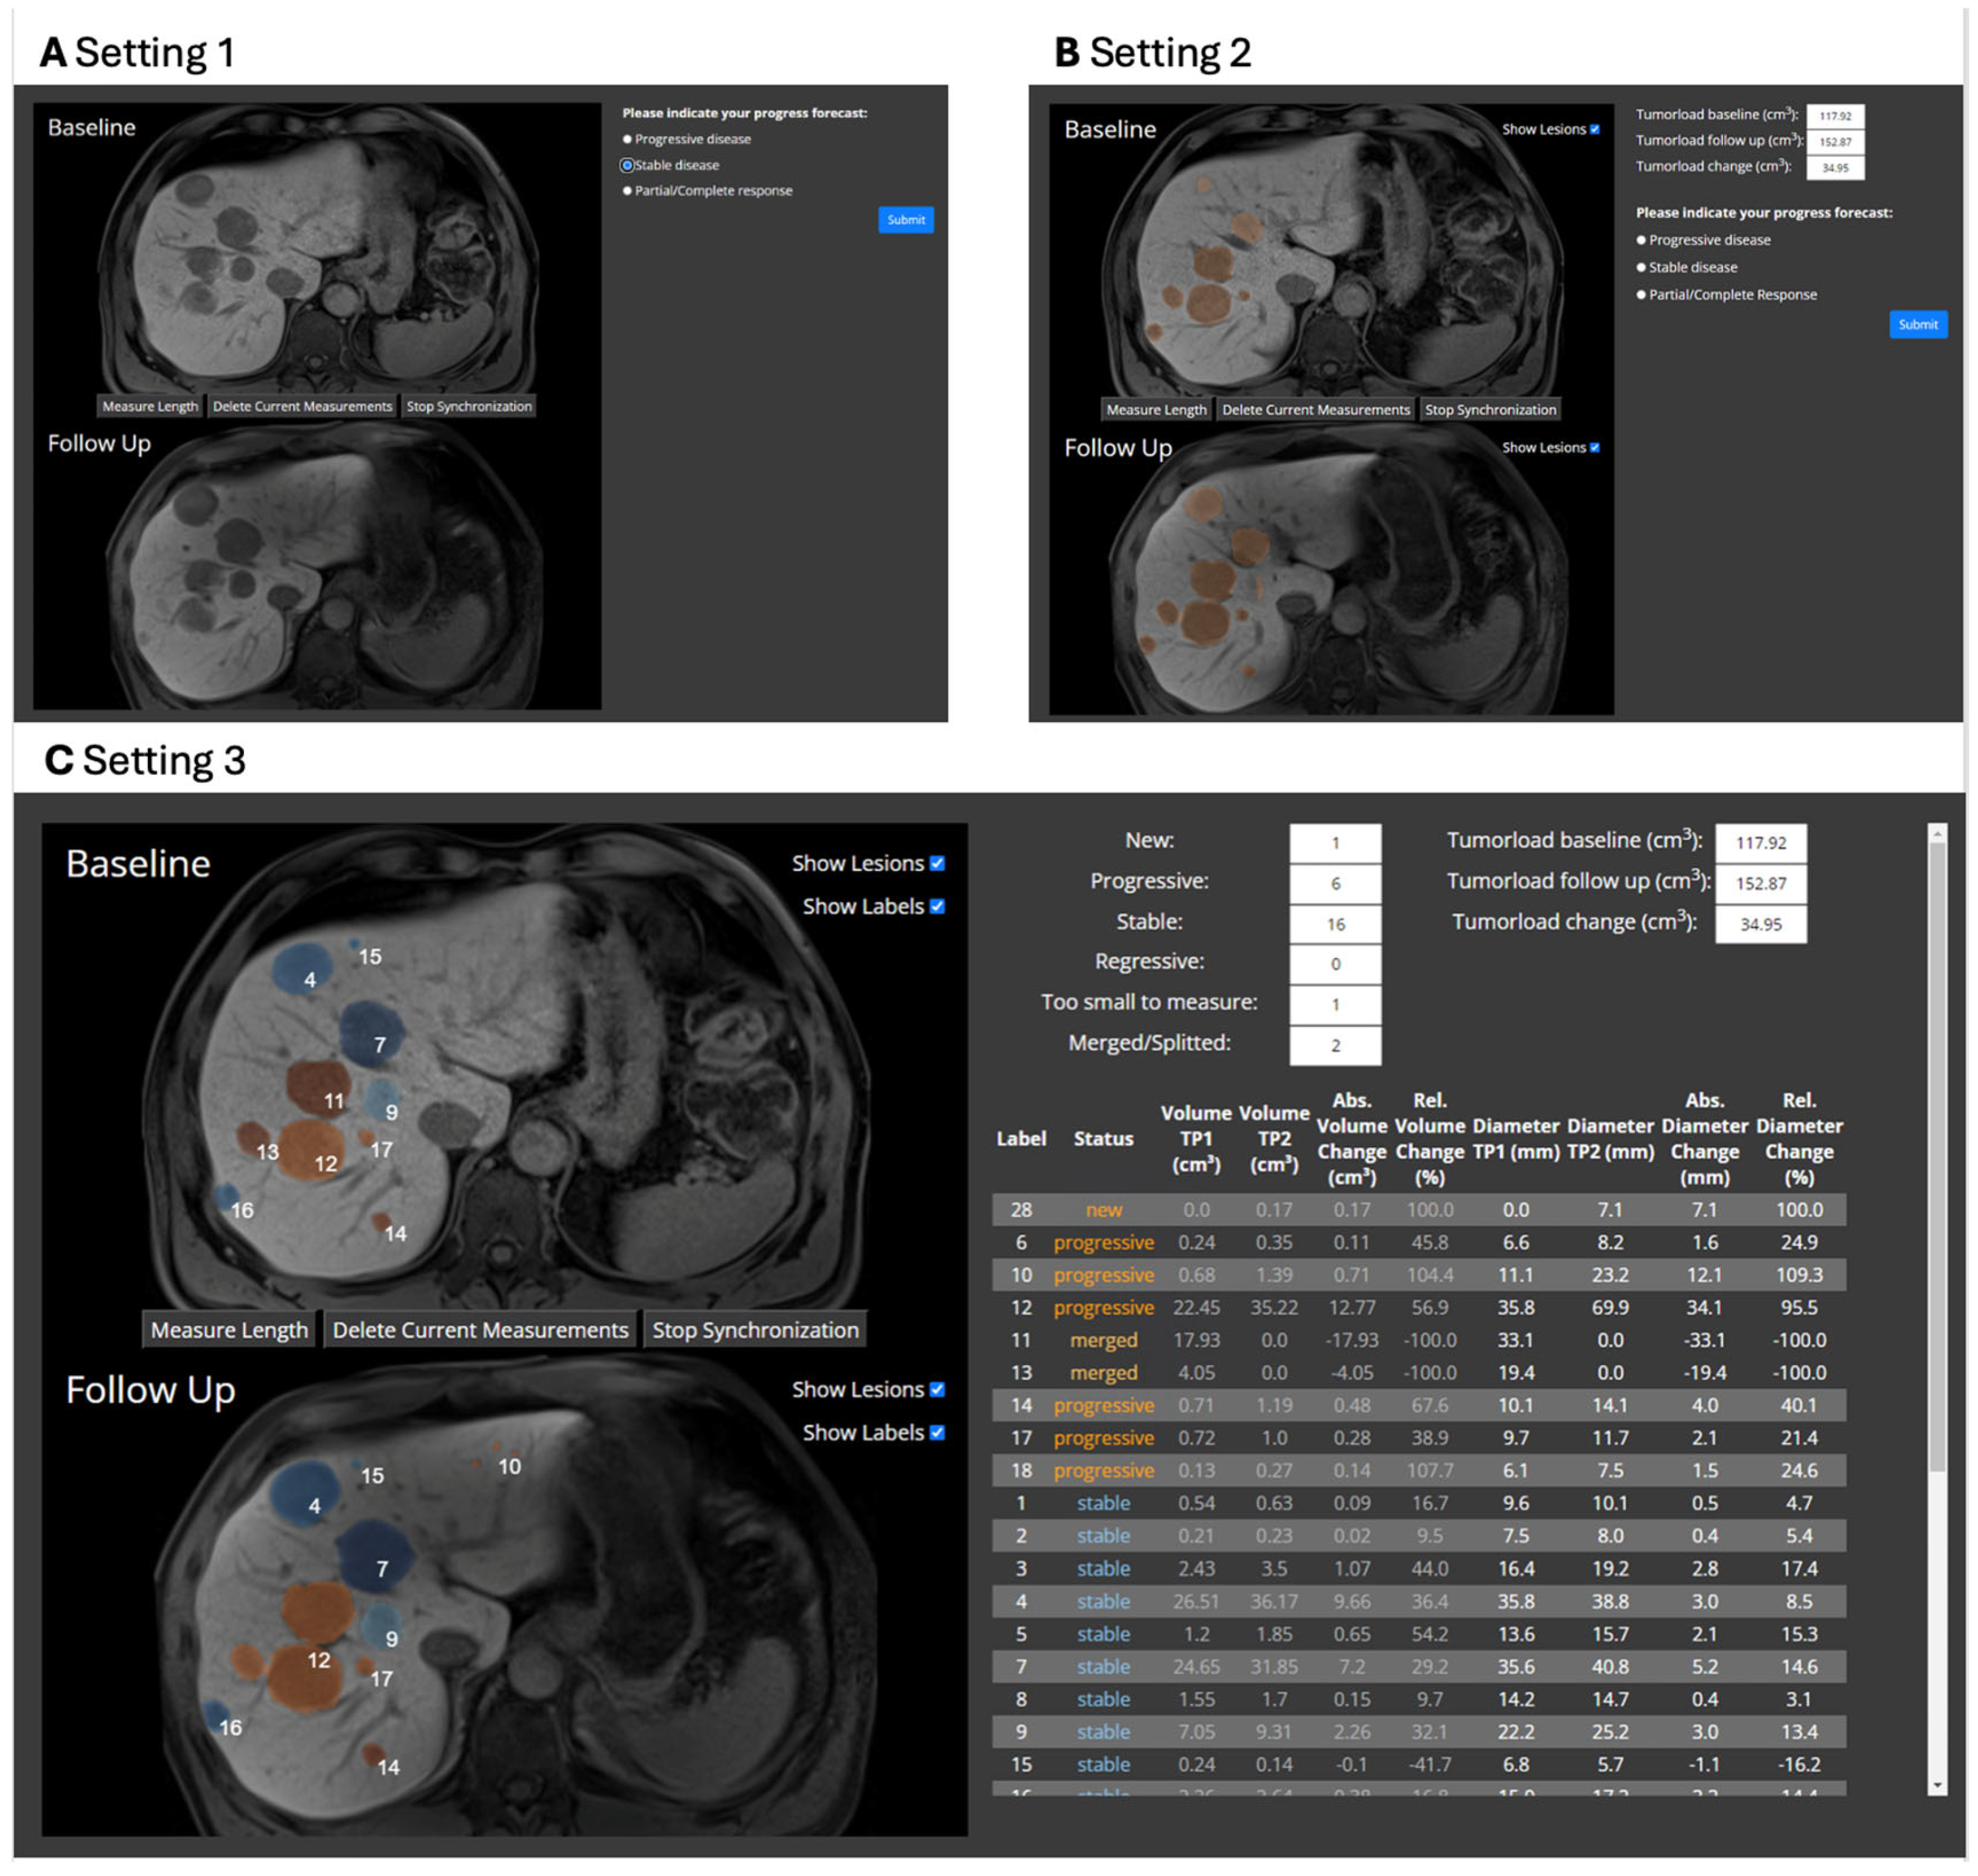
Task: Click Measure Length in Setting 3
Action: click(229, 1330)
